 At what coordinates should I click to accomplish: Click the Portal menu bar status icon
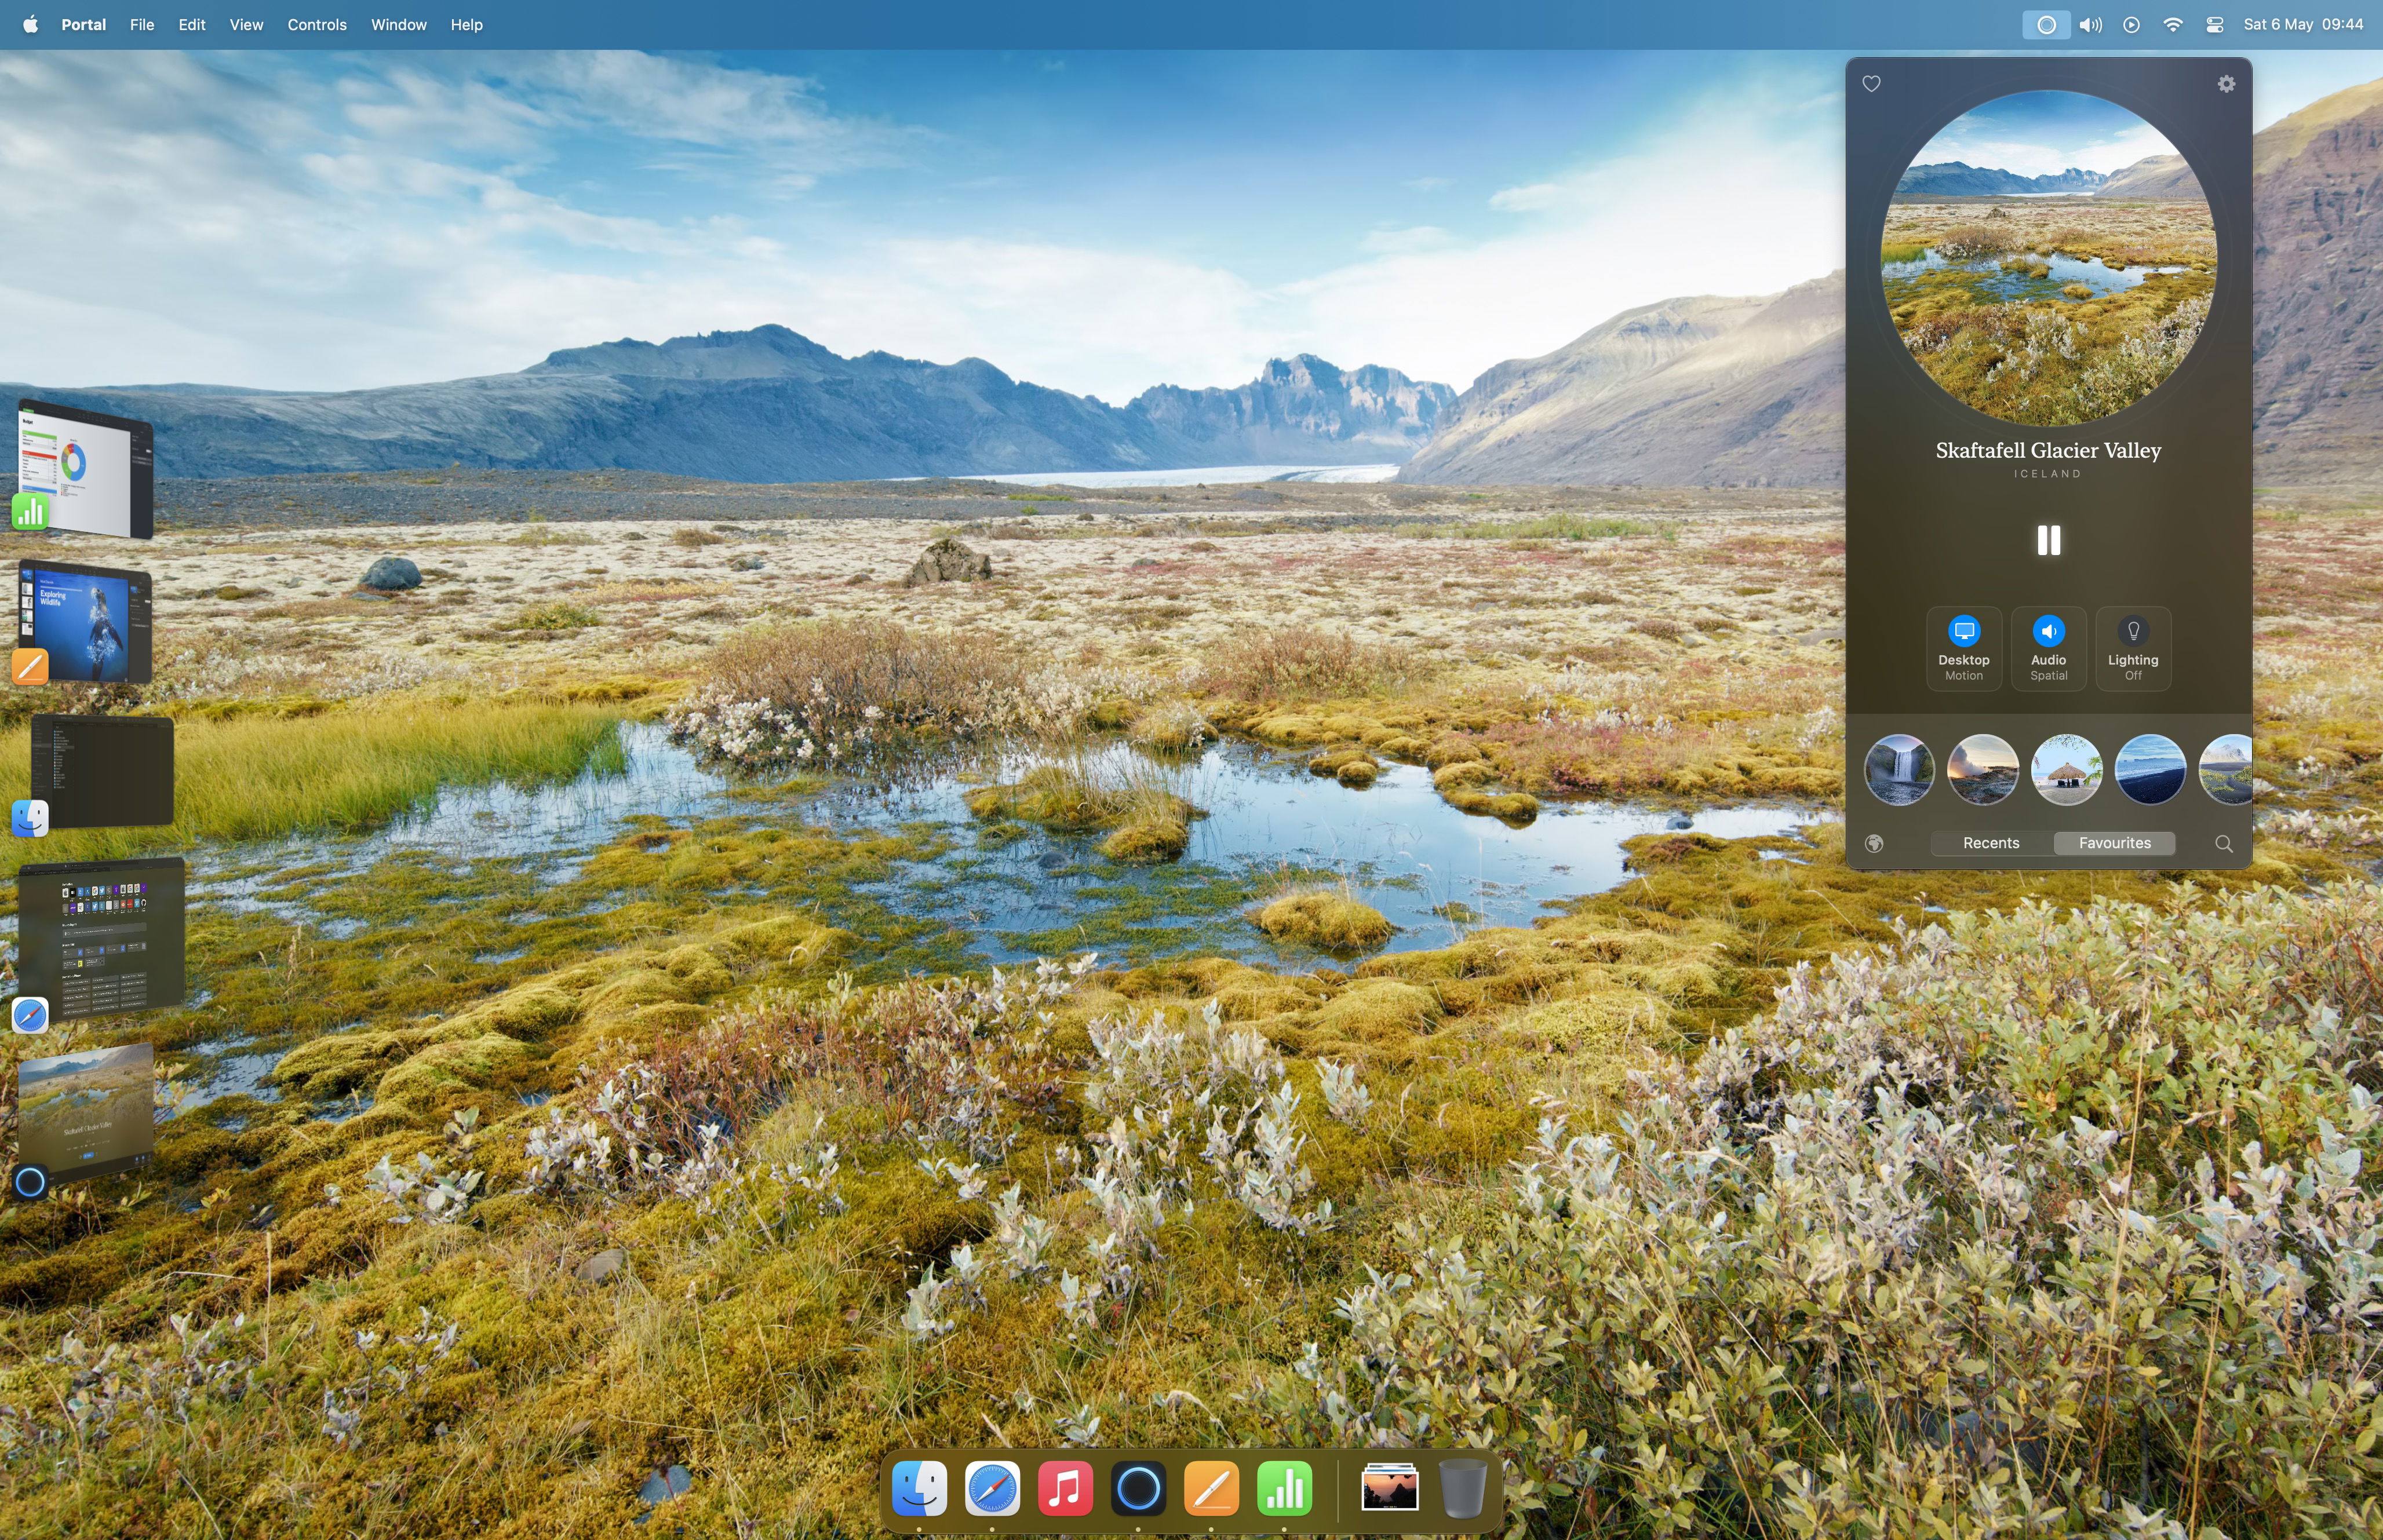coord(2046,25)
